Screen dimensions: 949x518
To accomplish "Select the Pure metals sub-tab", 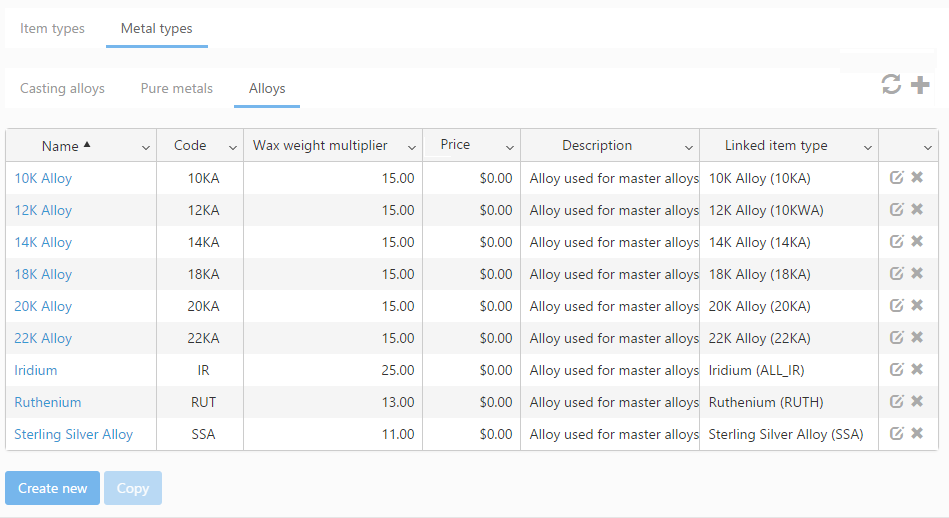I will pyautogui.click(x=176, y=89).
